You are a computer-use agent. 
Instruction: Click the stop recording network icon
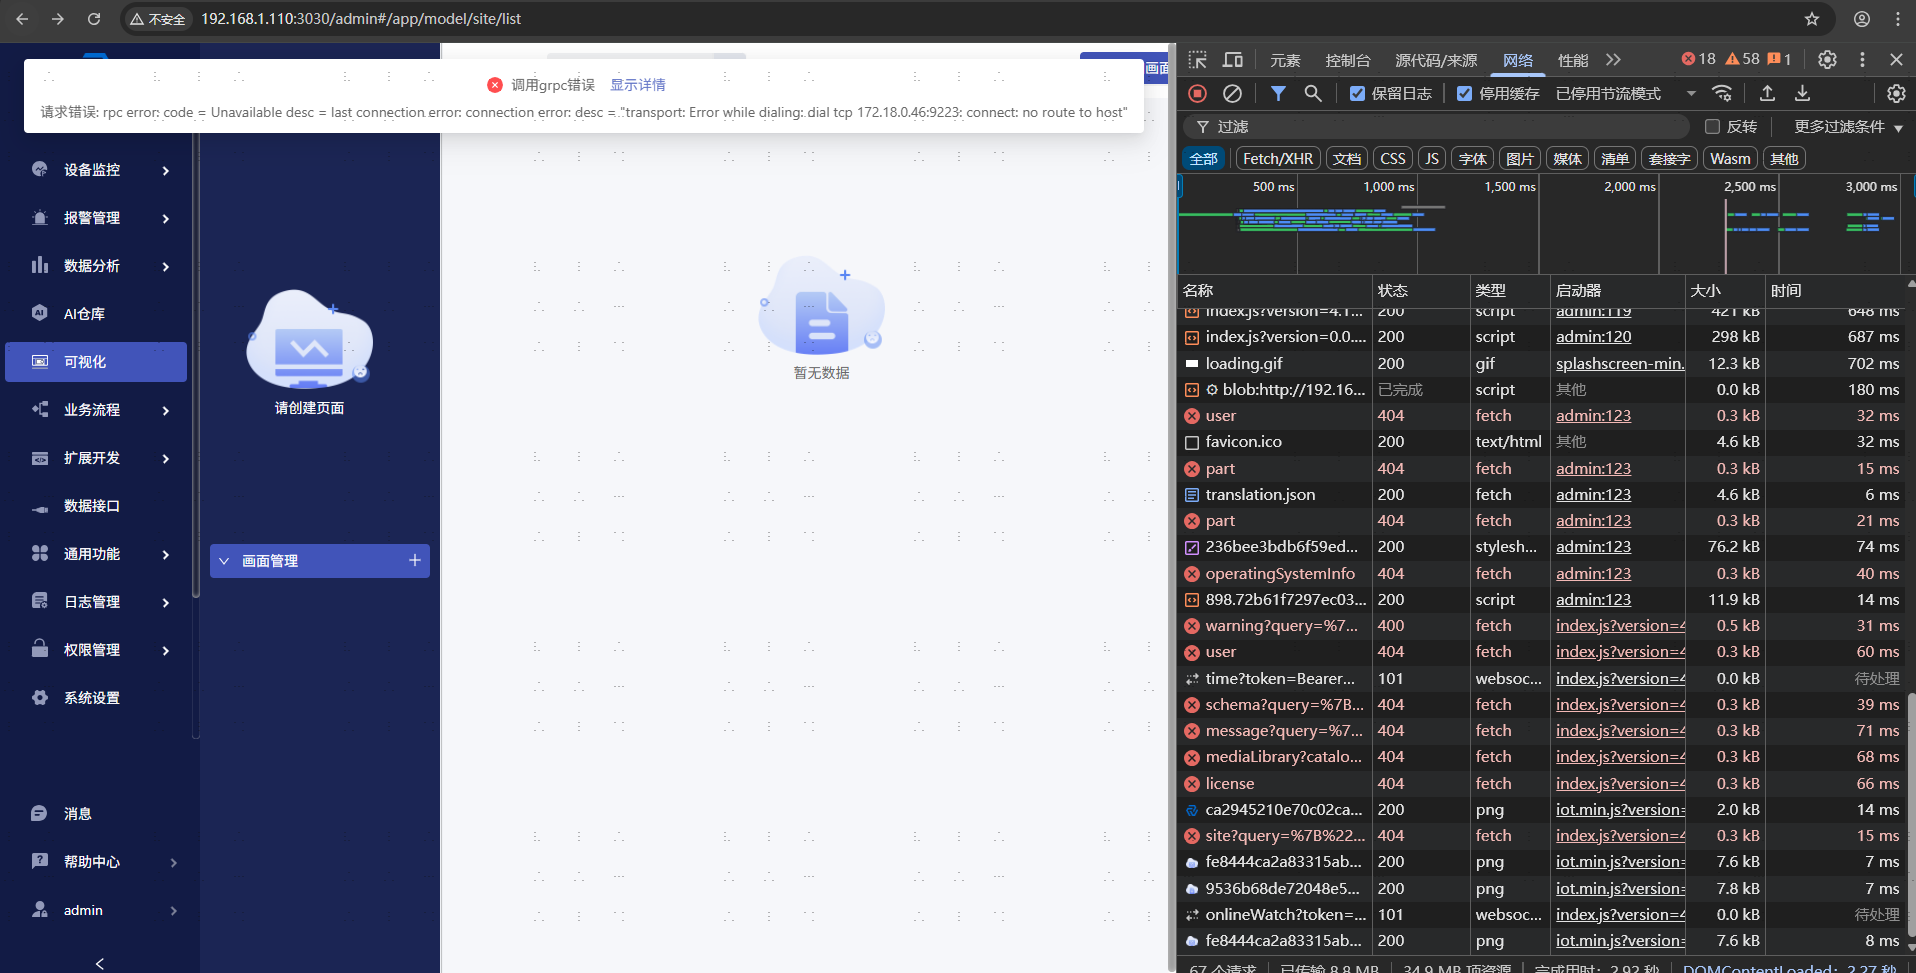[1197, 93]
